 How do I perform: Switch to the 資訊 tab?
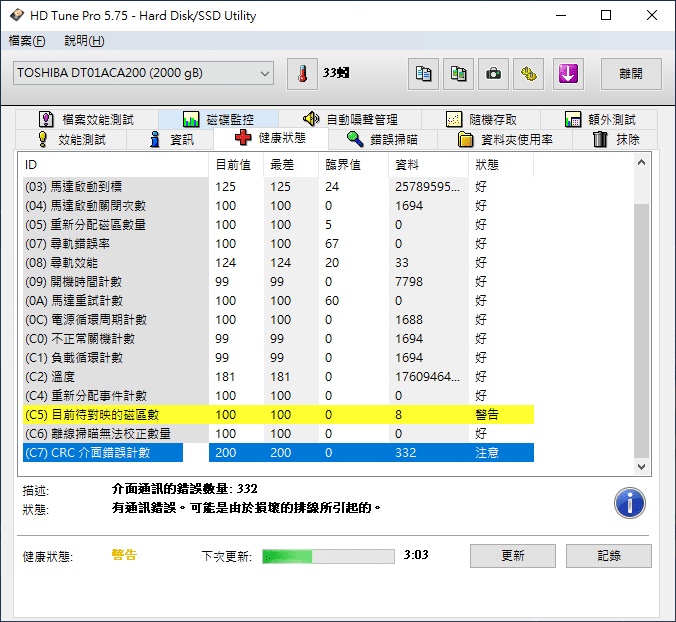(170, 139)
